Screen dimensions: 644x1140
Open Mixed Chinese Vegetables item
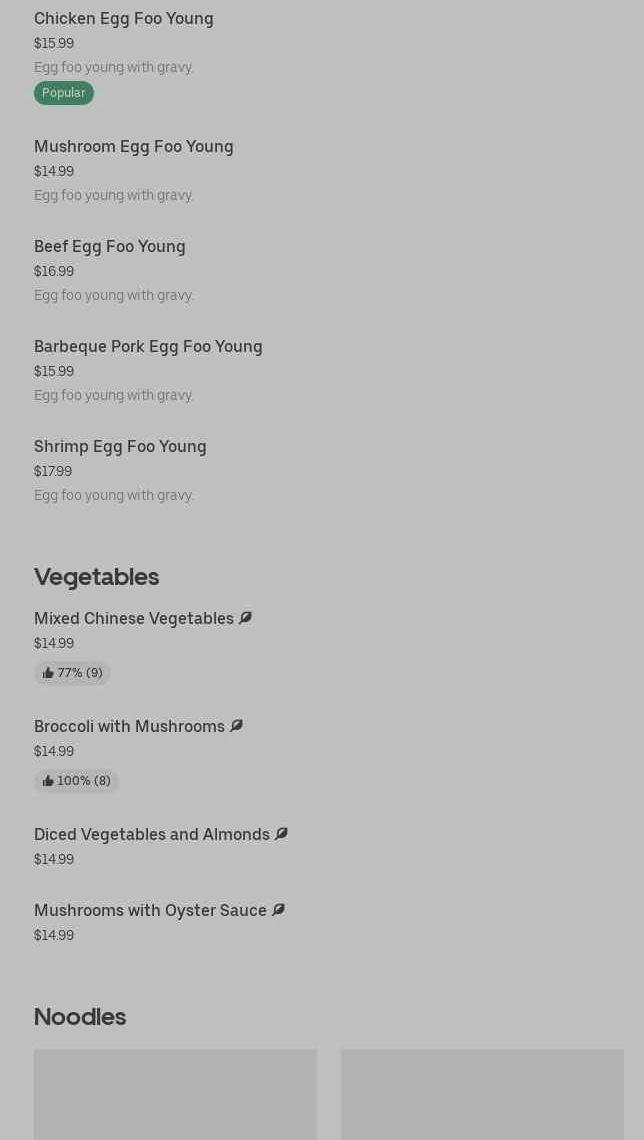click(133, 618)
